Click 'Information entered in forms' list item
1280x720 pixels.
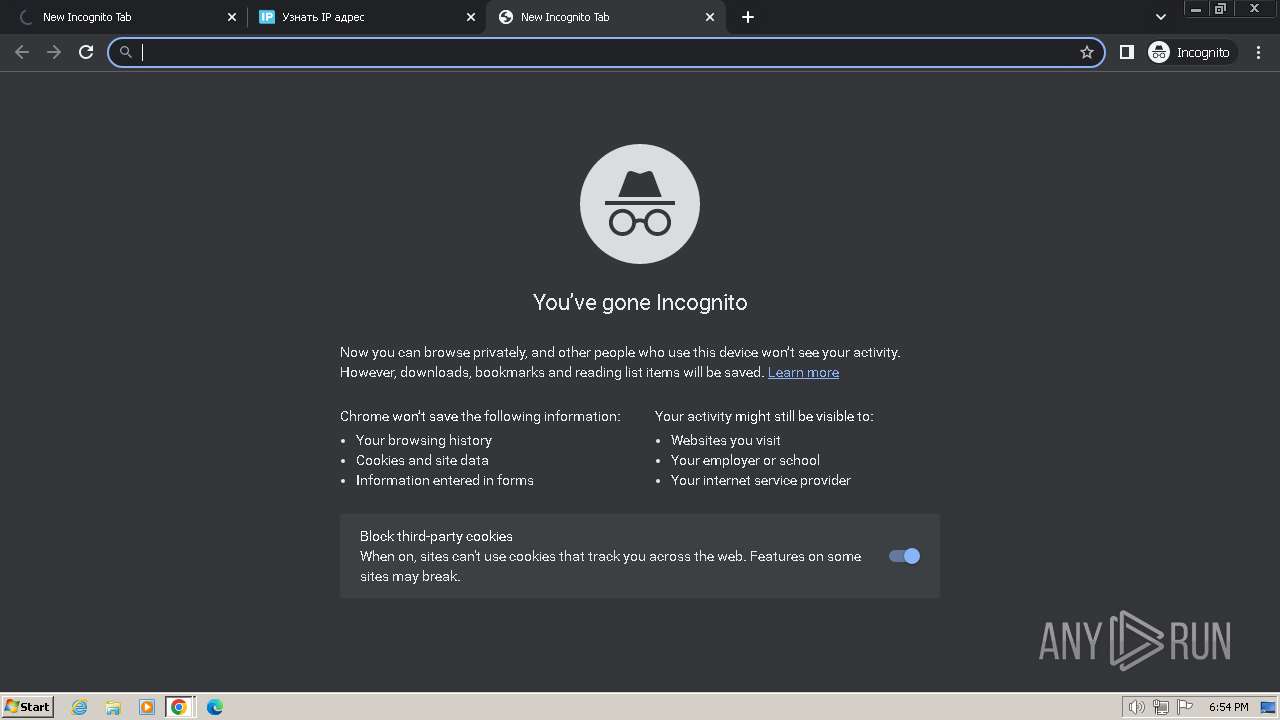[445, 480]
